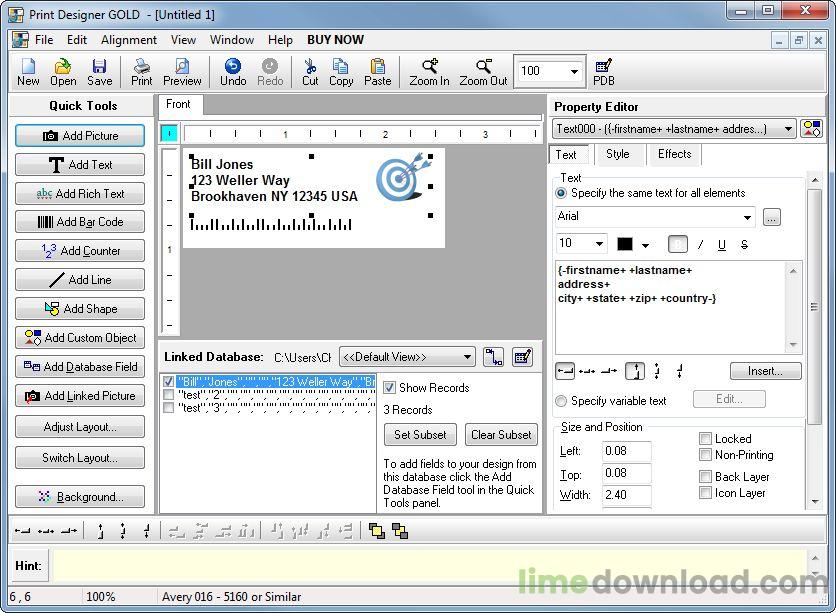Open the Alignment menu
This screenshot has height=613, width=836.
pos(128,40)
